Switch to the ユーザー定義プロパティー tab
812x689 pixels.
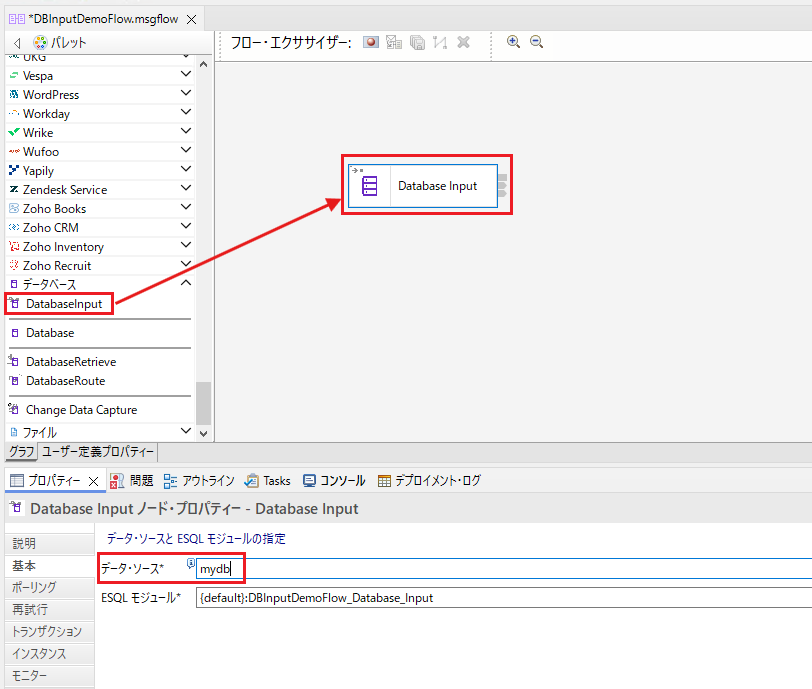click(x=98, y=452)
